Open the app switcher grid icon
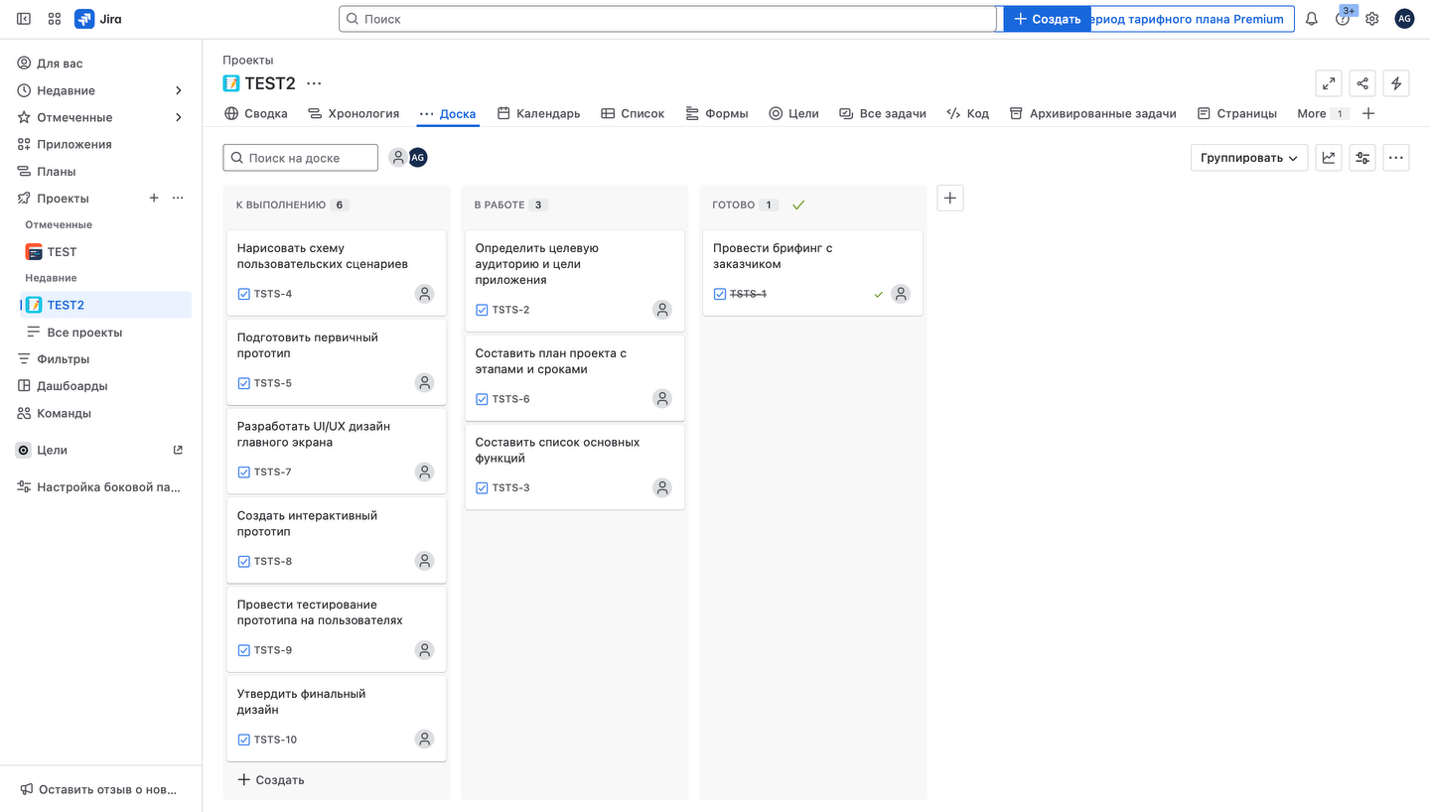The image size is (1430, 812). (54, 19)
